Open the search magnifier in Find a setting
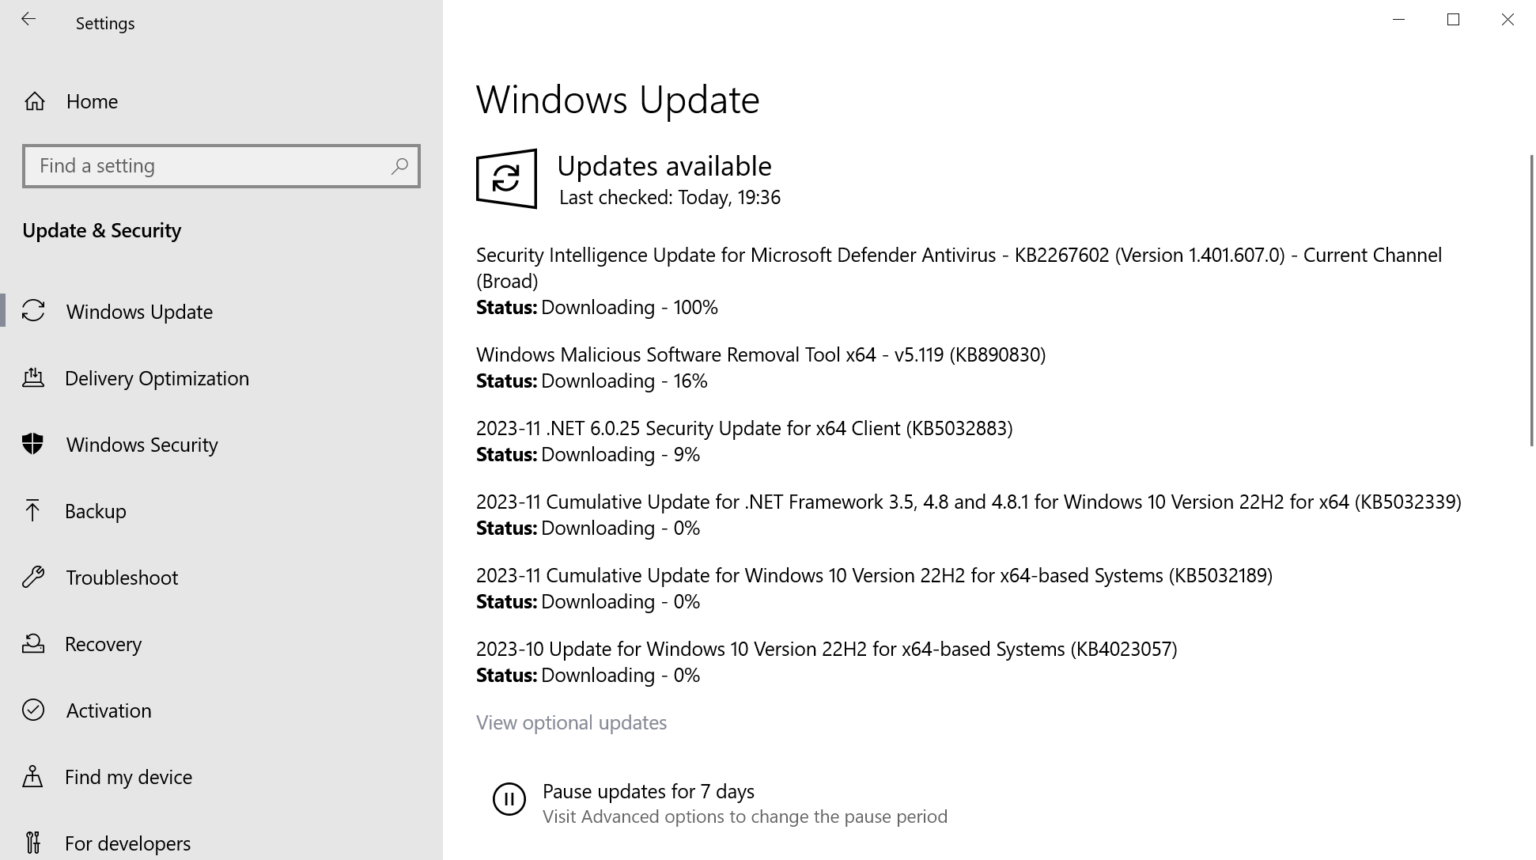 coord(399,165)
